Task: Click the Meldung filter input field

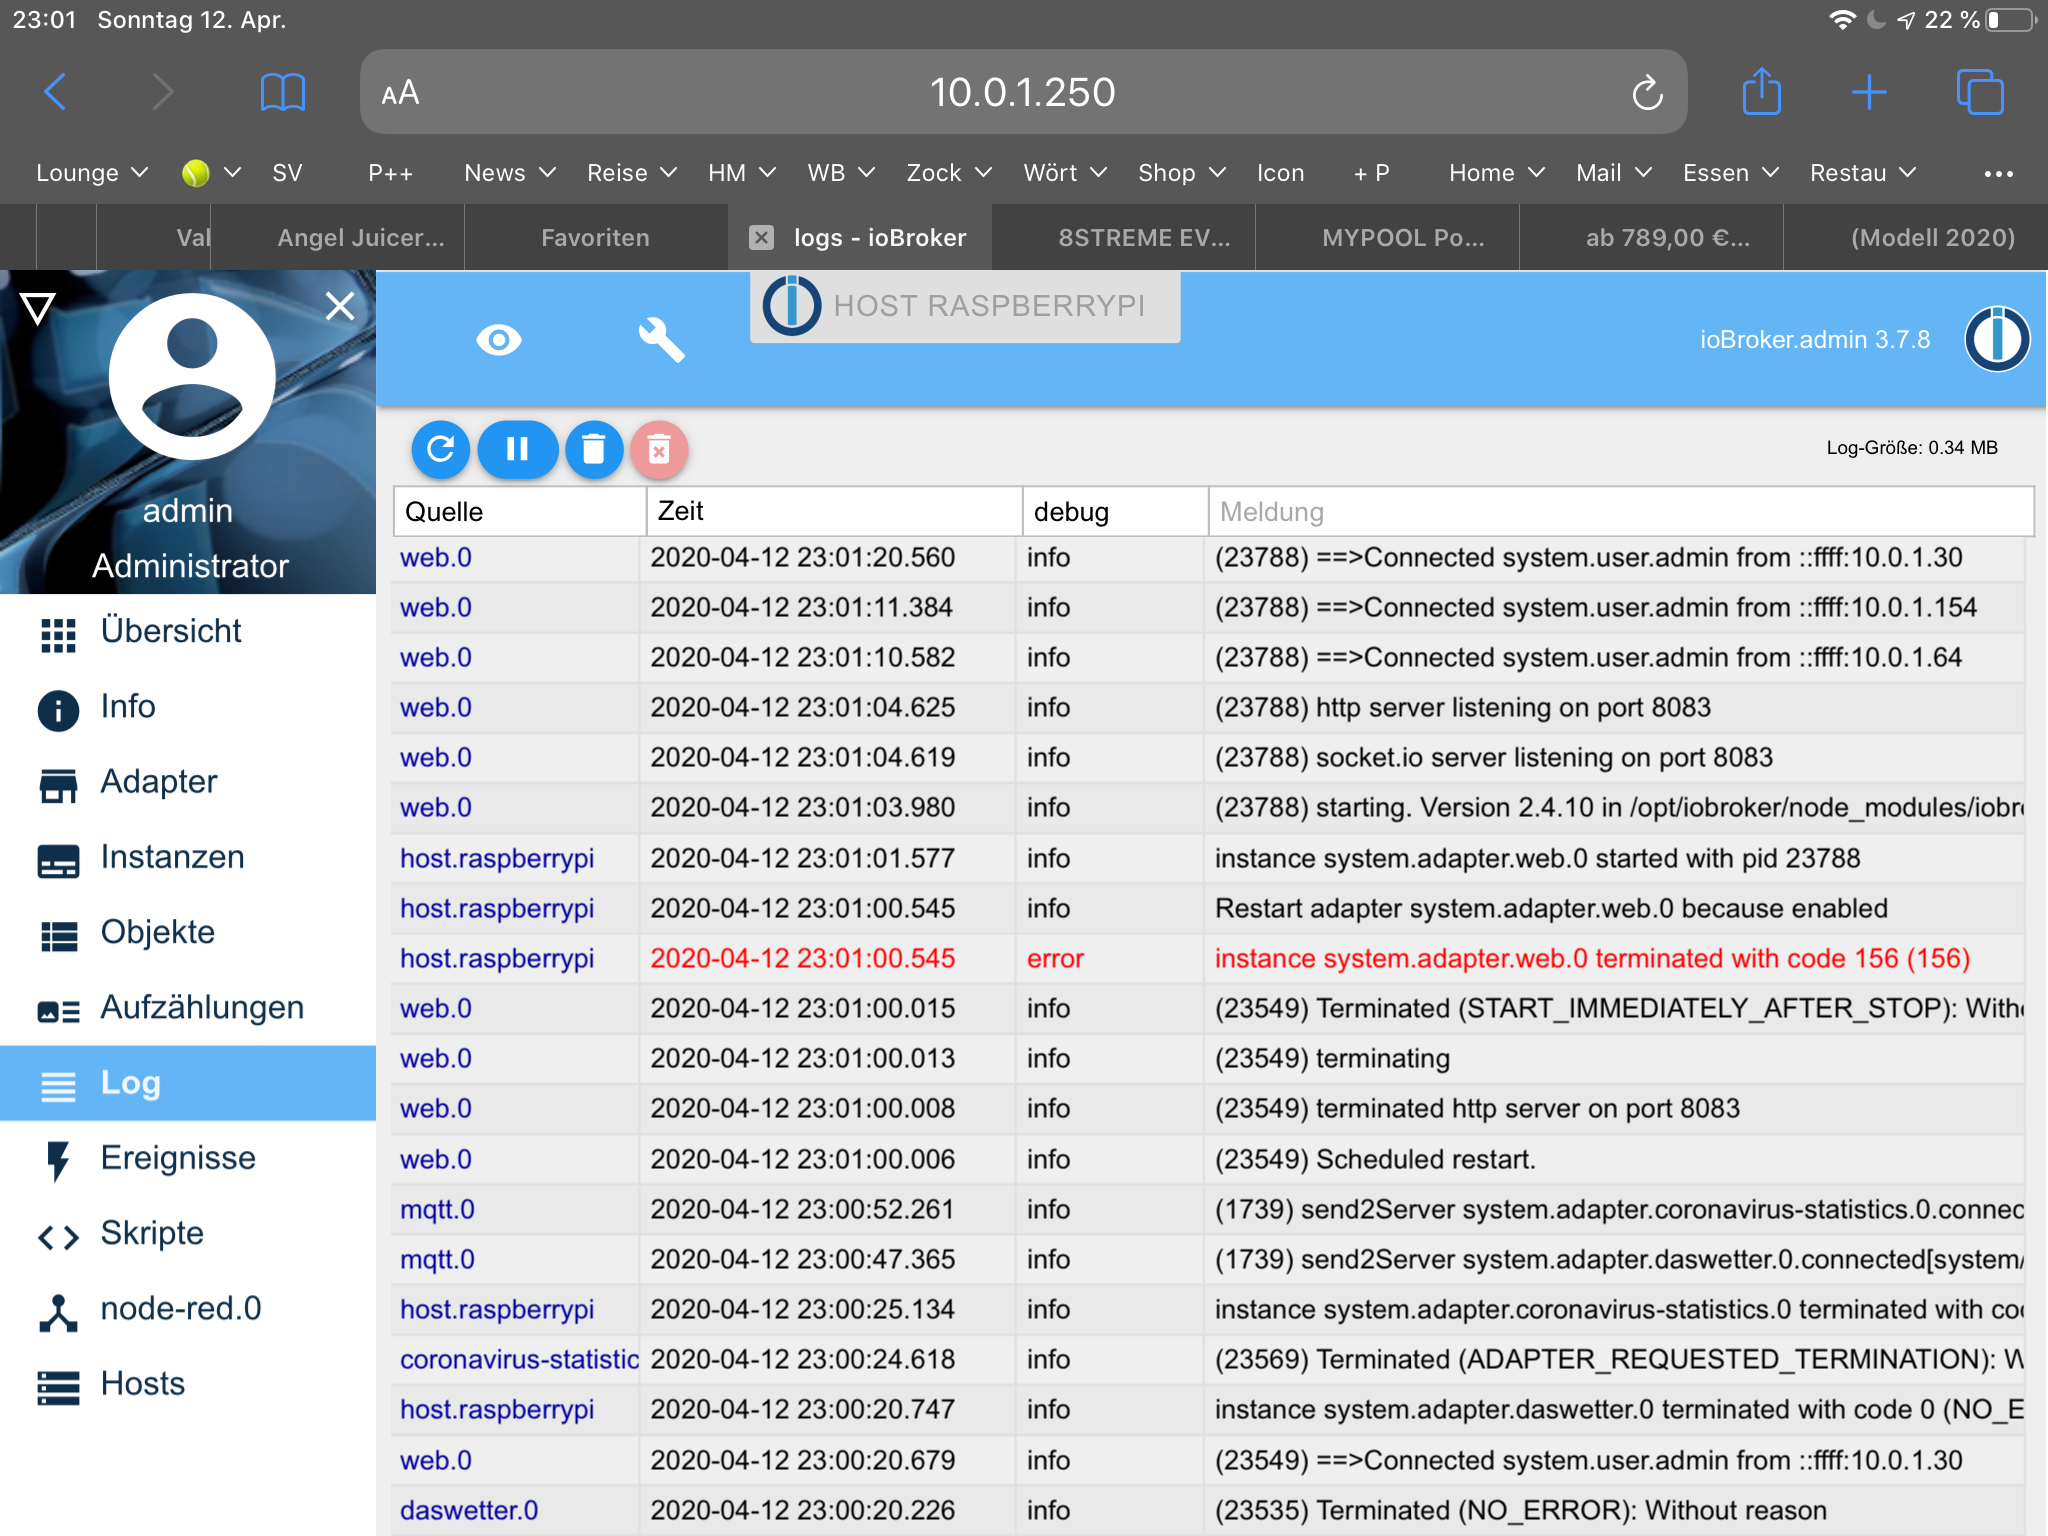Action: click(x=1620, y=512)
